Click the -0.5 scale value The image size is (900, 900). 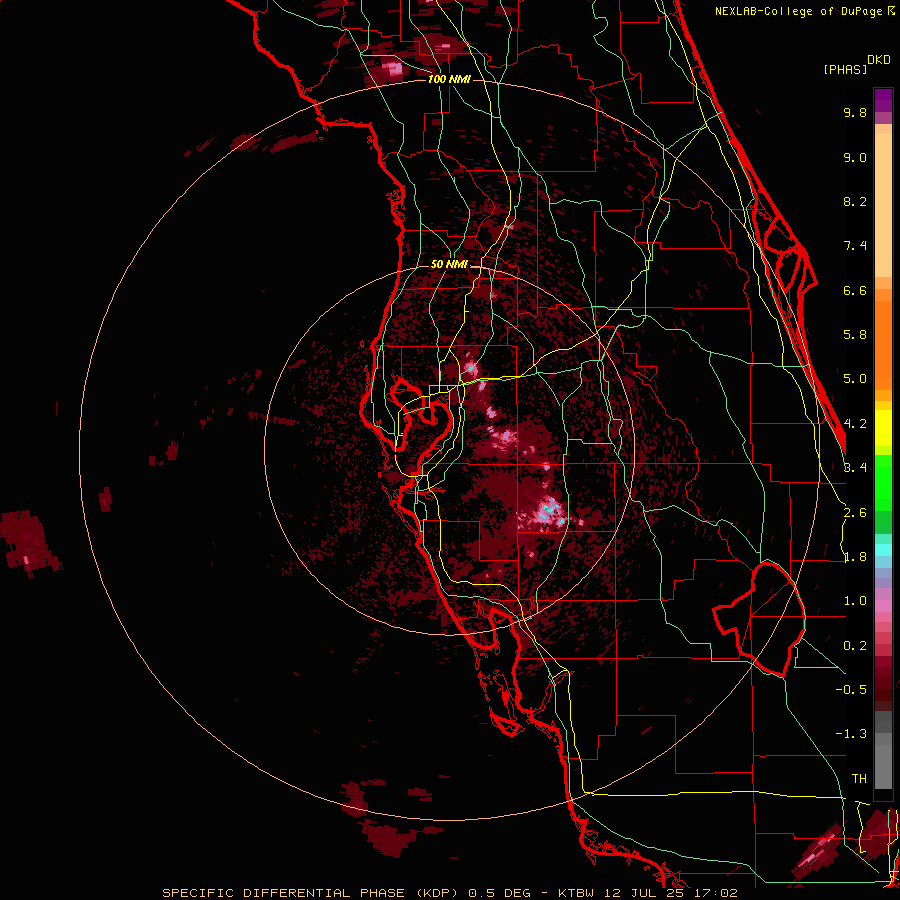point(851,690)
